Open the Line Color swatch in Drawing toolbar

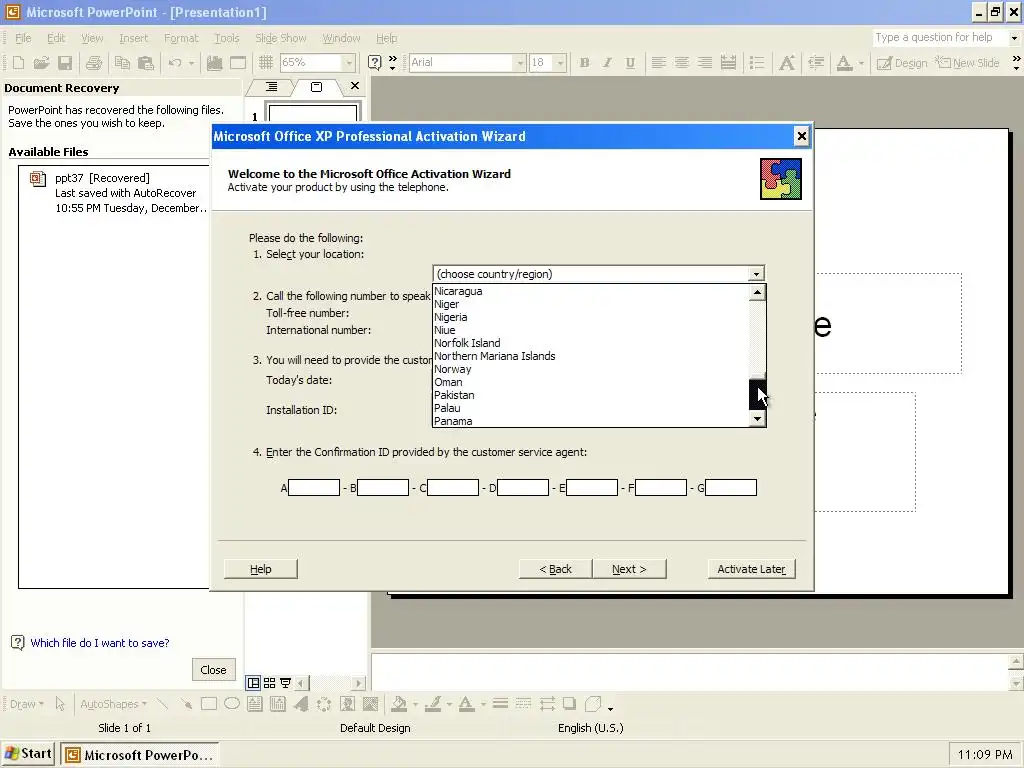point(432,704)
